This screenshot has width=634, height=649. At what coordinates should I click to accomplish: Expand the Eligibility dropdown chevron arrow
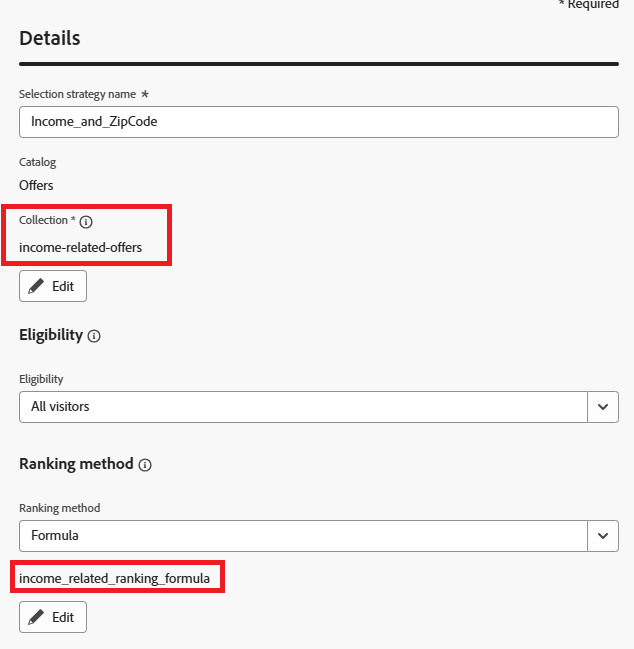tap(602, 407)
